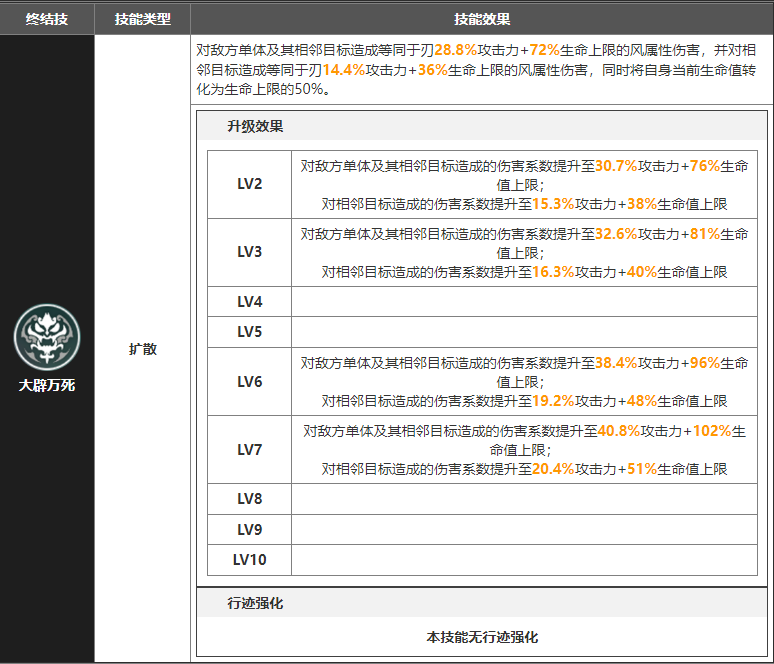Click the 大辟万死 skill icon

[47, 336]
